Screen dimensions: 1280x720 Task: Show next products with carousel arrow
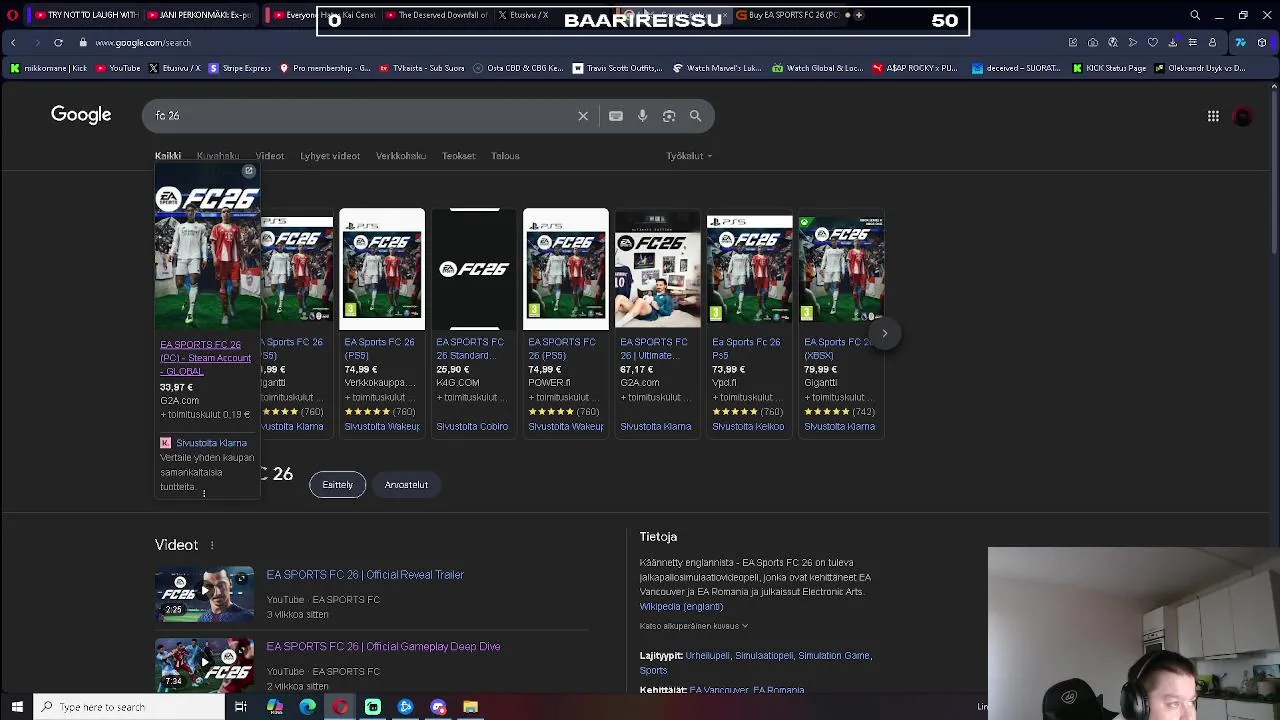884,333
